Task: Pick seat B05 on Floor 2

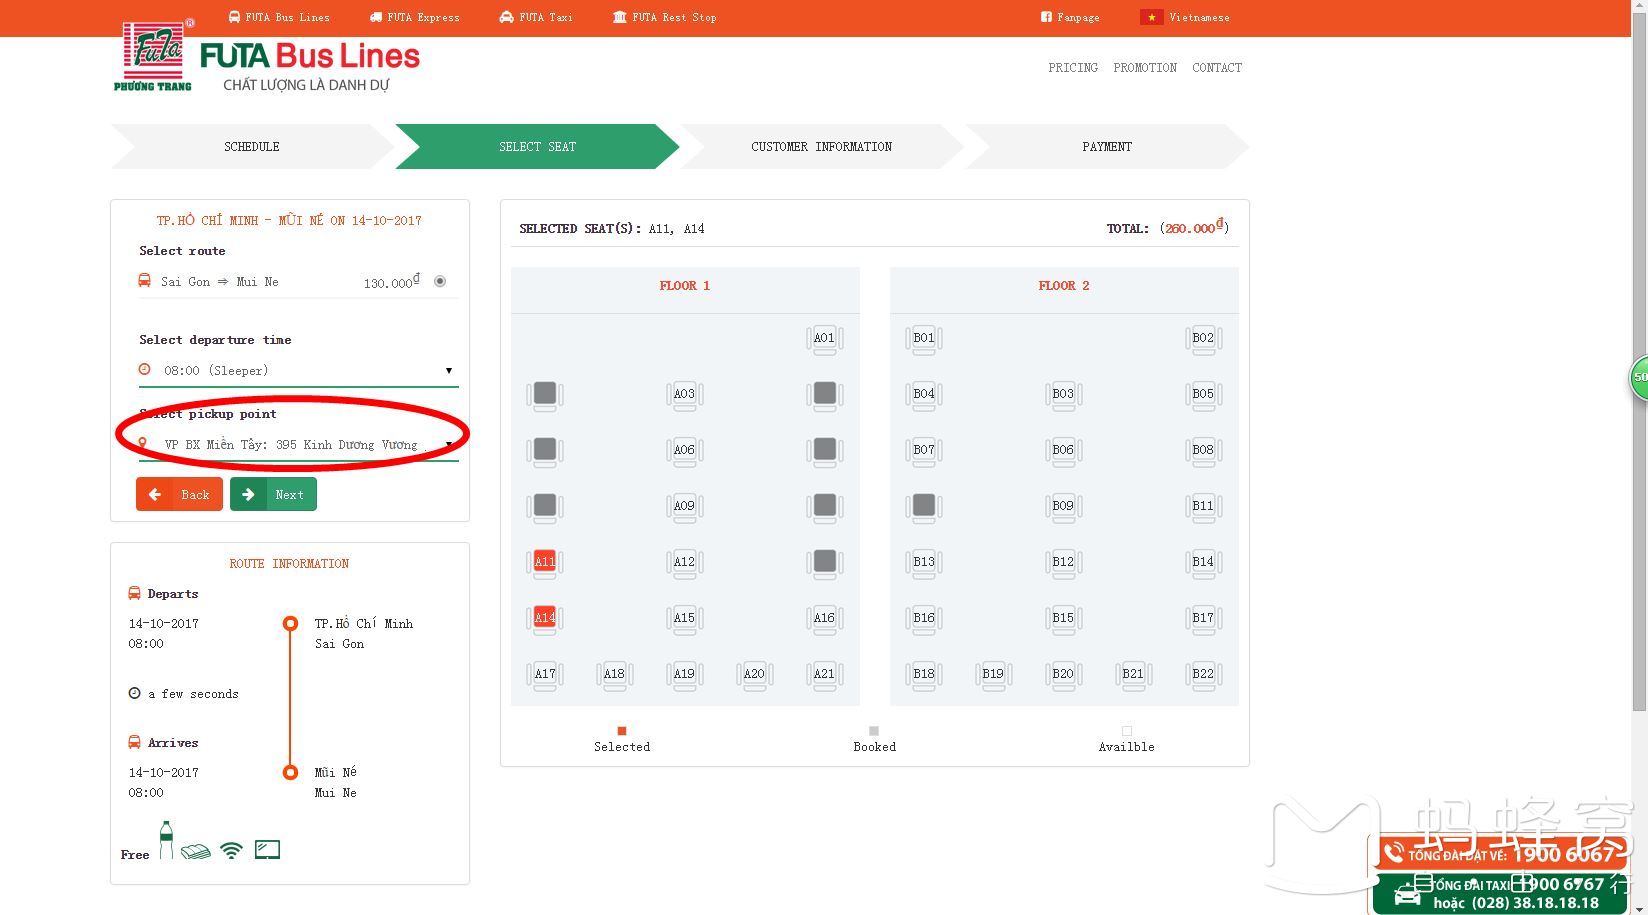Action: pyautogui.click(x=1203, y=394)
